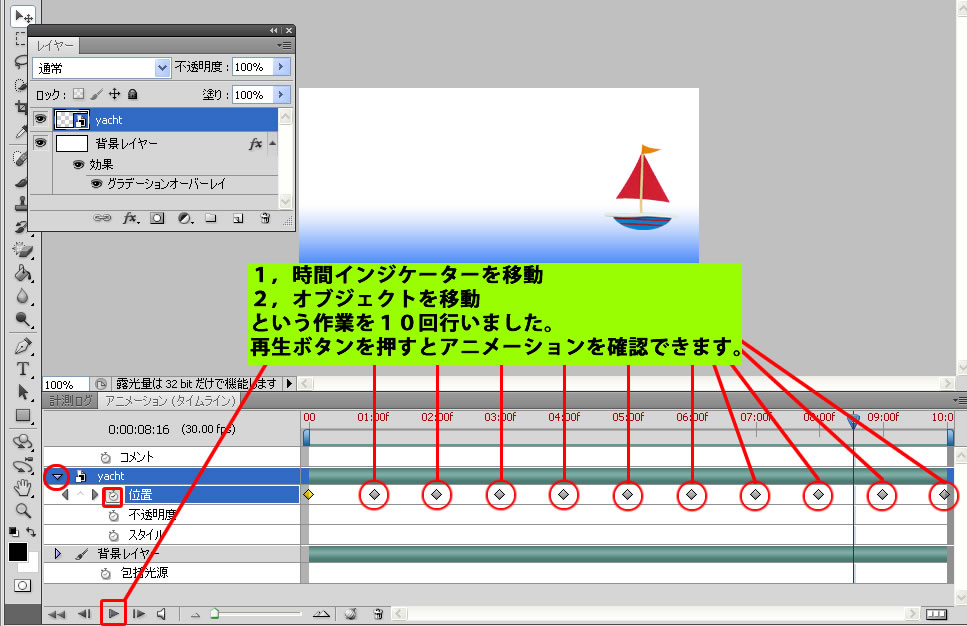Select the Move tool in toolbar
This screenshot has width=967, height=626.
(22, 15)
